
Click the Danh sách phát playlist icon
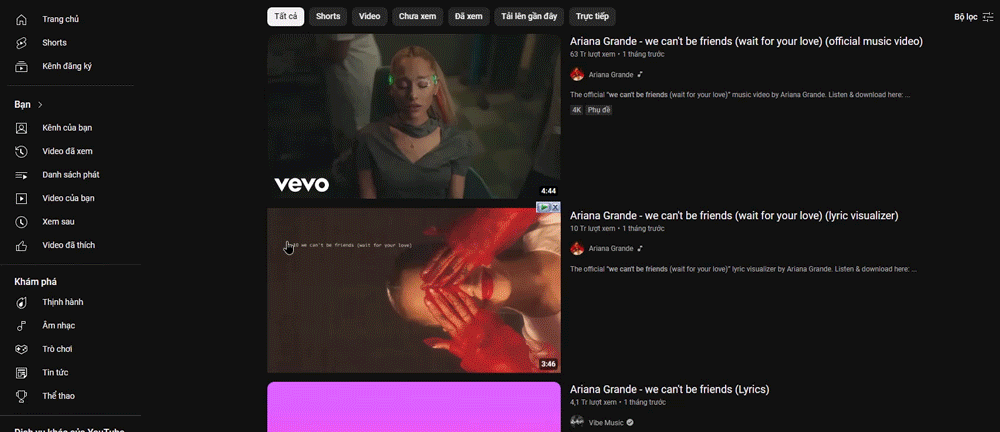tap(21, 175)
